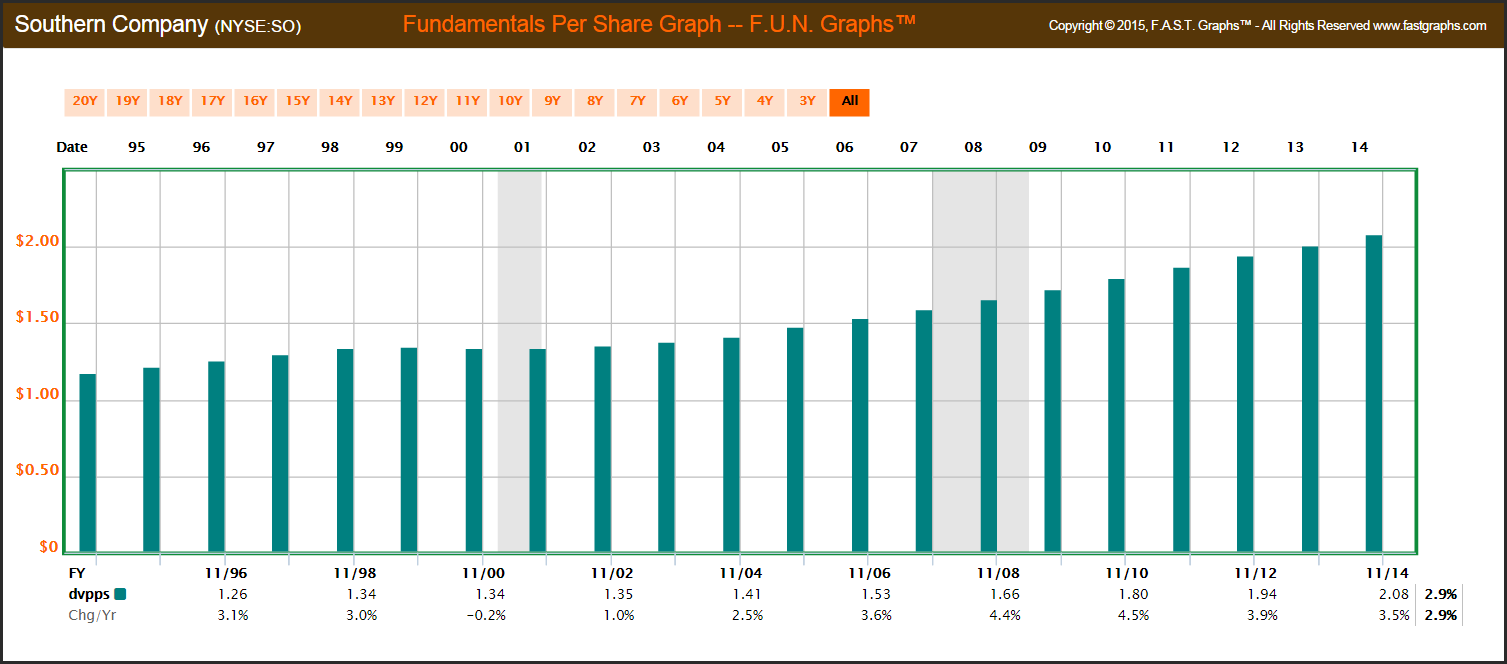Click the 2011 dividend bar
This screenshot has width=1507, height=664.
(x=1181, y=409)
